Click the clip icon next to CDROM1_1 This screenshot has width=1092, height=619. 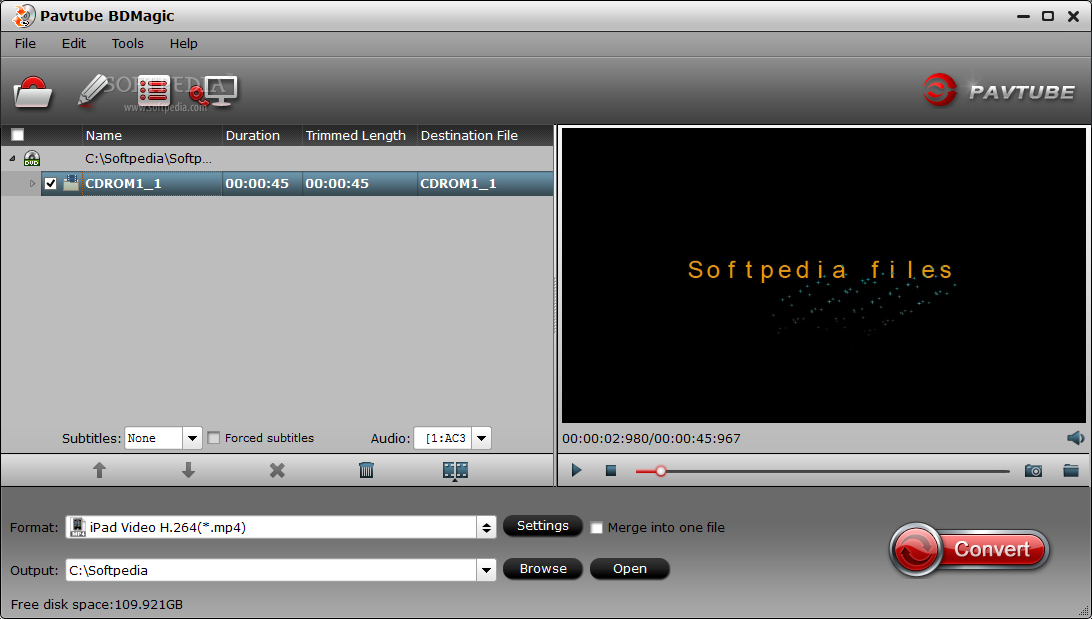(x=70, y=183)
